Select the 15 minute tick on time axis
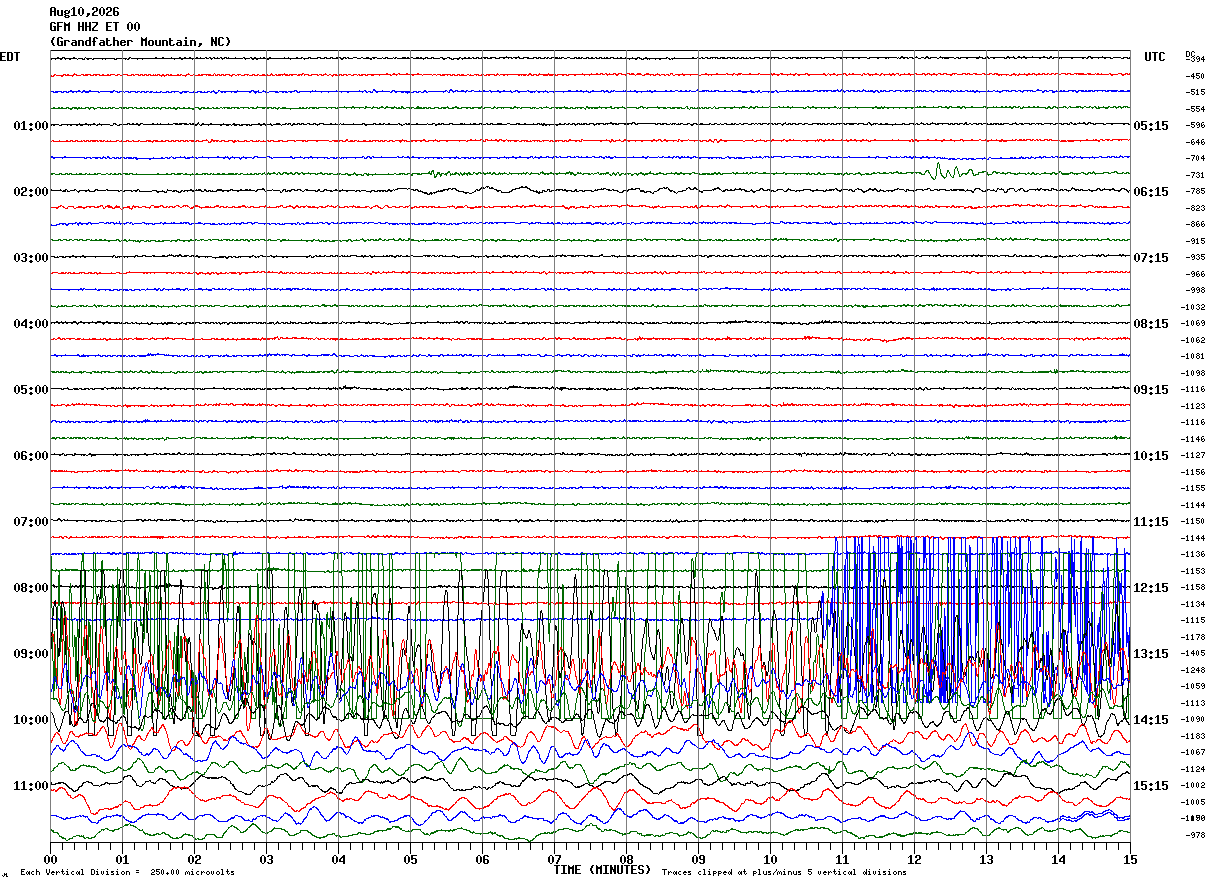The height and width of the screenshot is (886, 1210). [1130, 859]
